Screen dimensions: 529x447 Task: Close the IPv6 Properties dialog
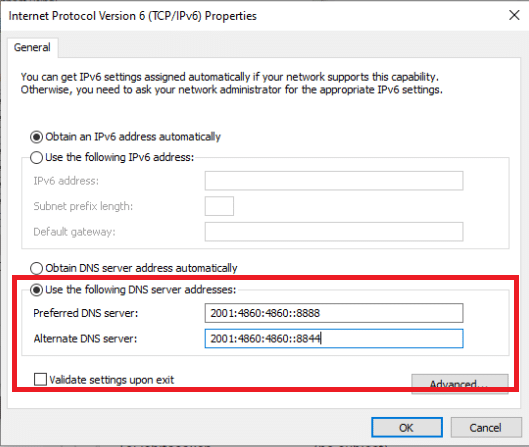point(514,15)
